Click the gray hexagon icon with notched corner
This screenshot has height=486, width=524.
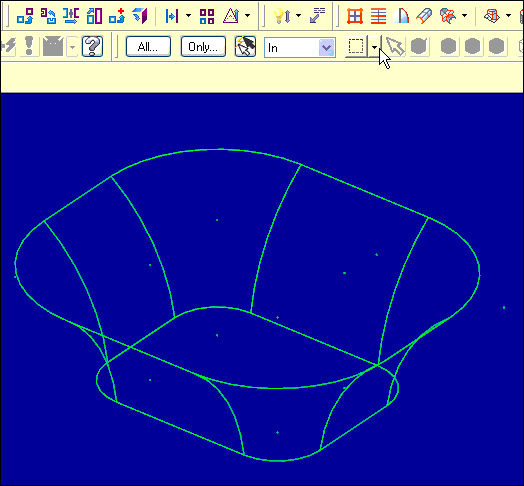click(x=419, y=46)
